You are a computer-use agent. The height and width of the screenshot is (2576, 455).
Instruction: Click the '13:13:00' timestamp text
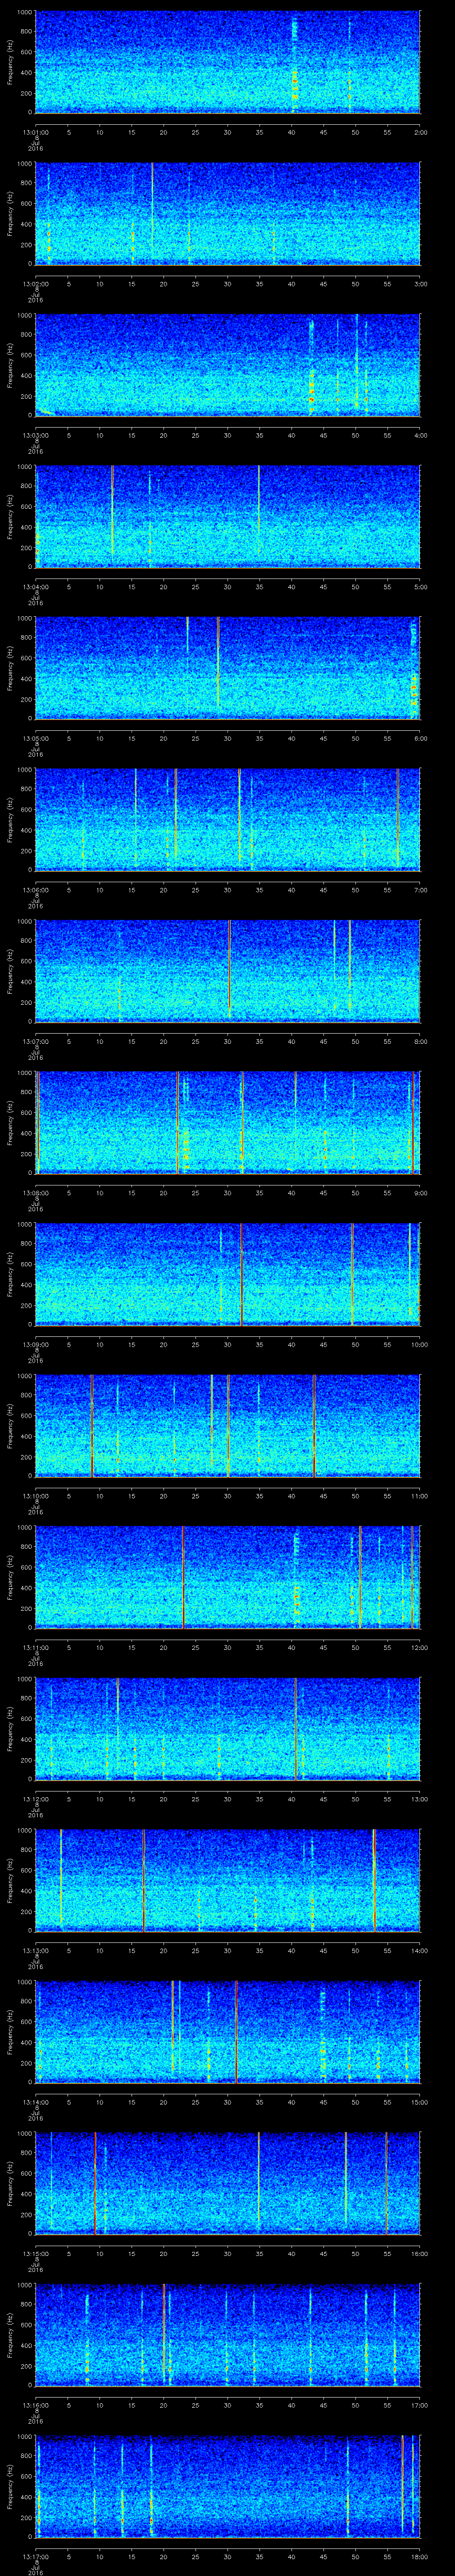(x=36, y=1950)
